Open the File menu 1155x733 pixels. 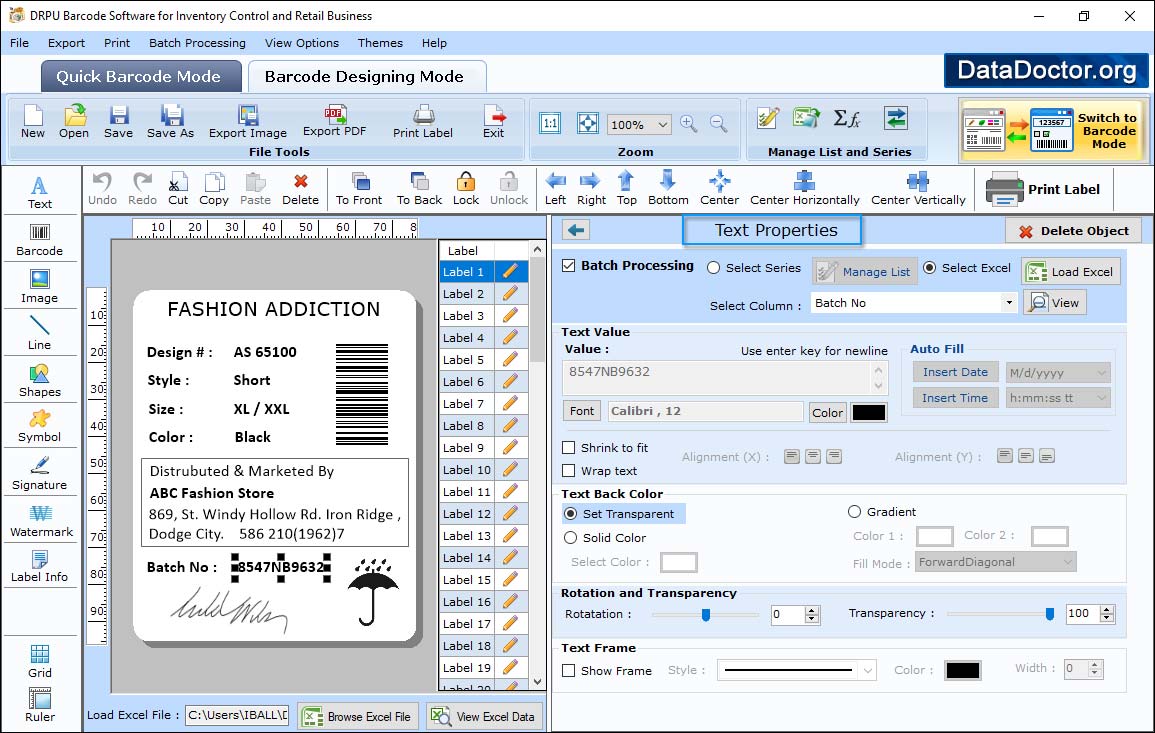pos(19,43)
